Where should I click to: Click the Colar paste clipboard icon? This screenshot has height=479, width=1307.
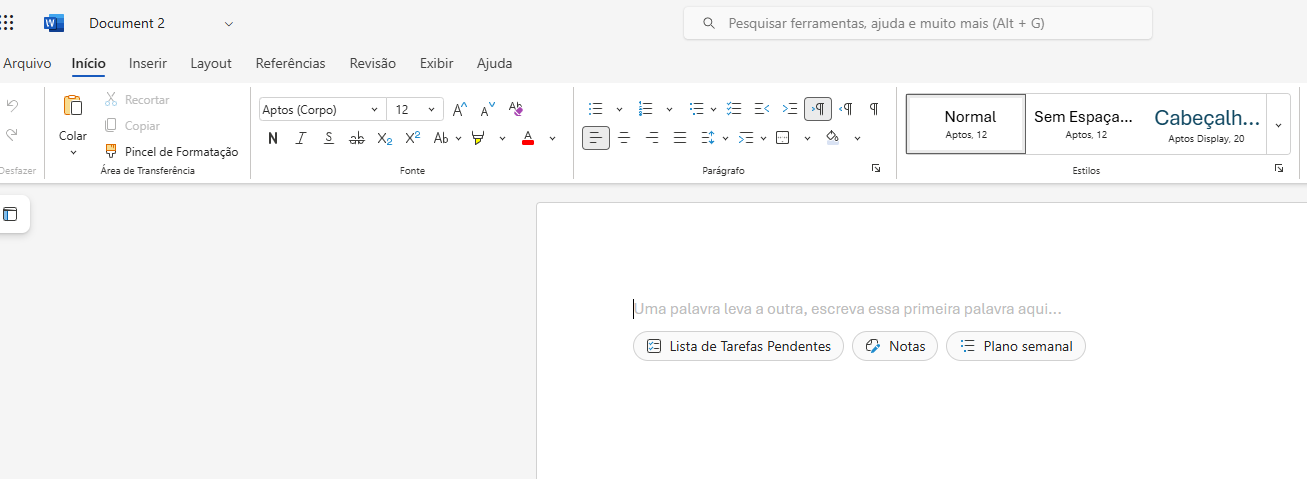[x=73, y=106]
